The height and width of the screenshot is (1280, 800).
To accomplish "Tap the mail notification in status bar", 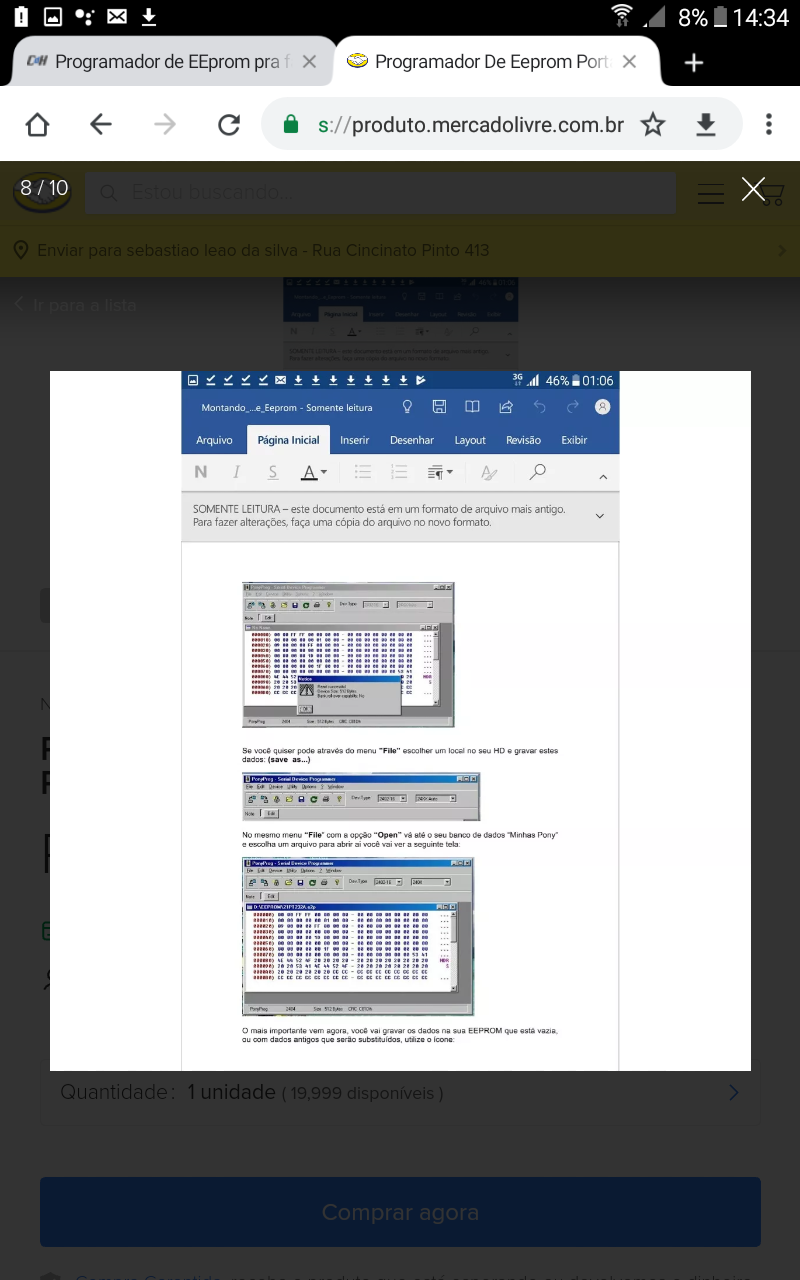I will pos(117,17).
